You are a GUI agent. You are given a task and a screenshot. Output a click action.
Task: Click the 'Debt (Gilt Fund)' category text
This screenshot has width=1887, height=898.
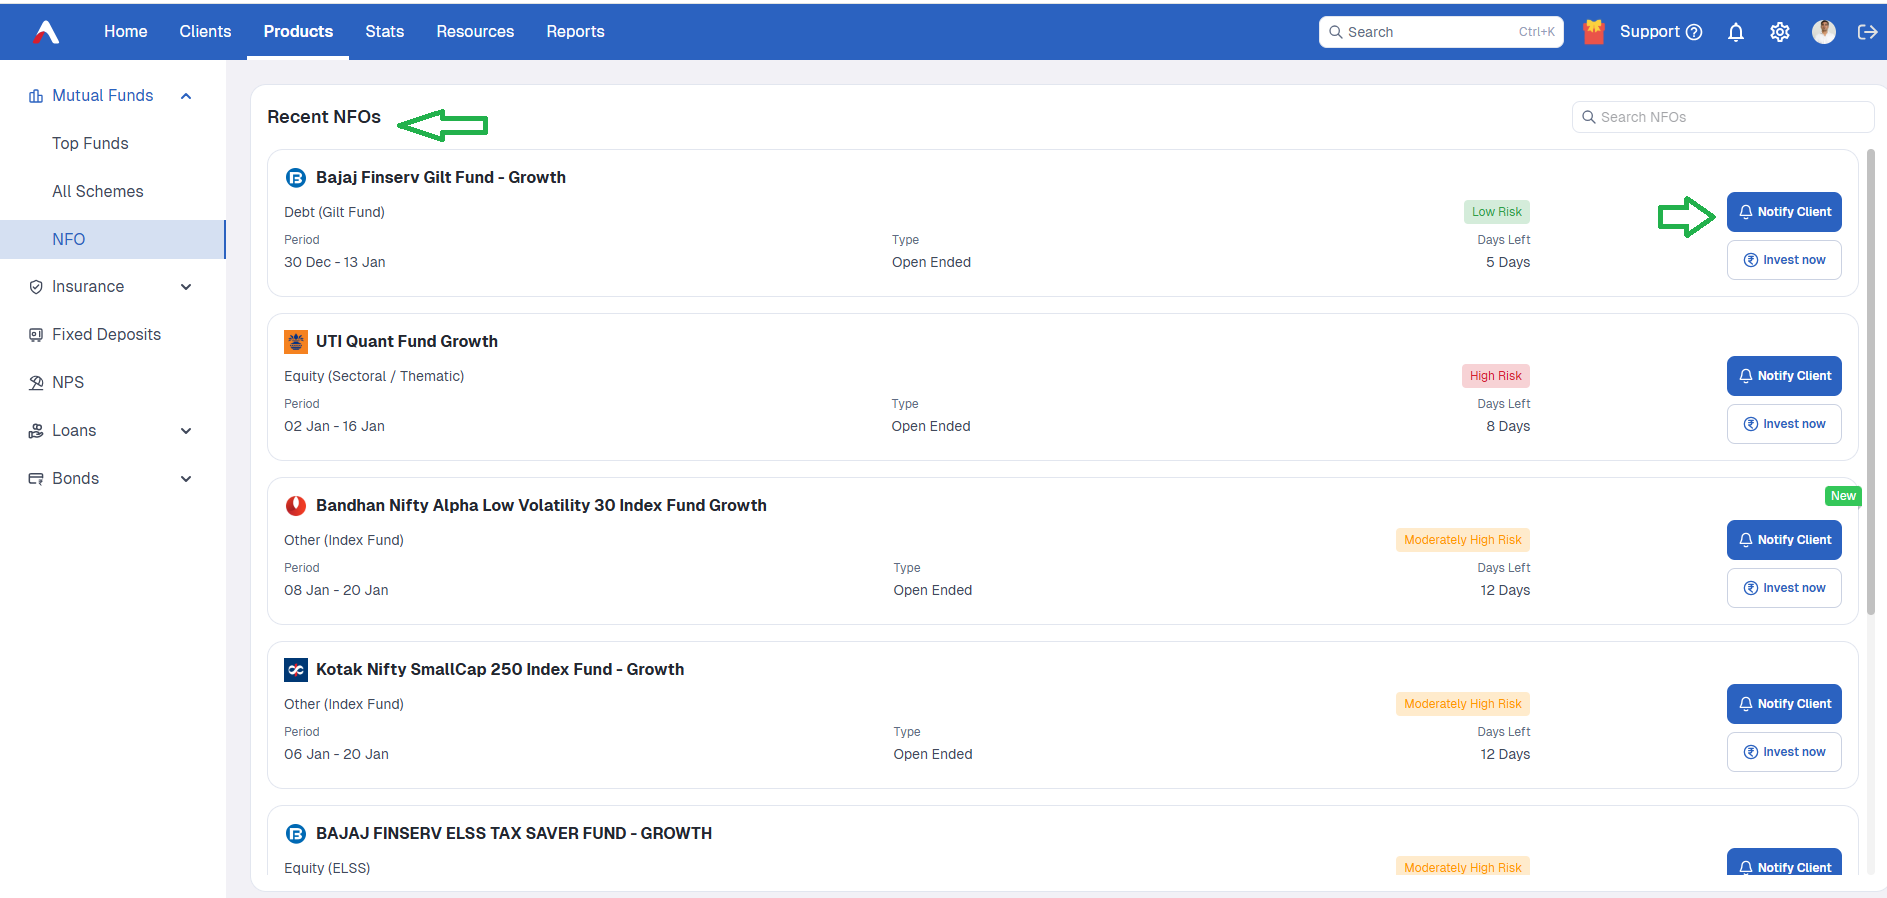(x=334, y=213)
